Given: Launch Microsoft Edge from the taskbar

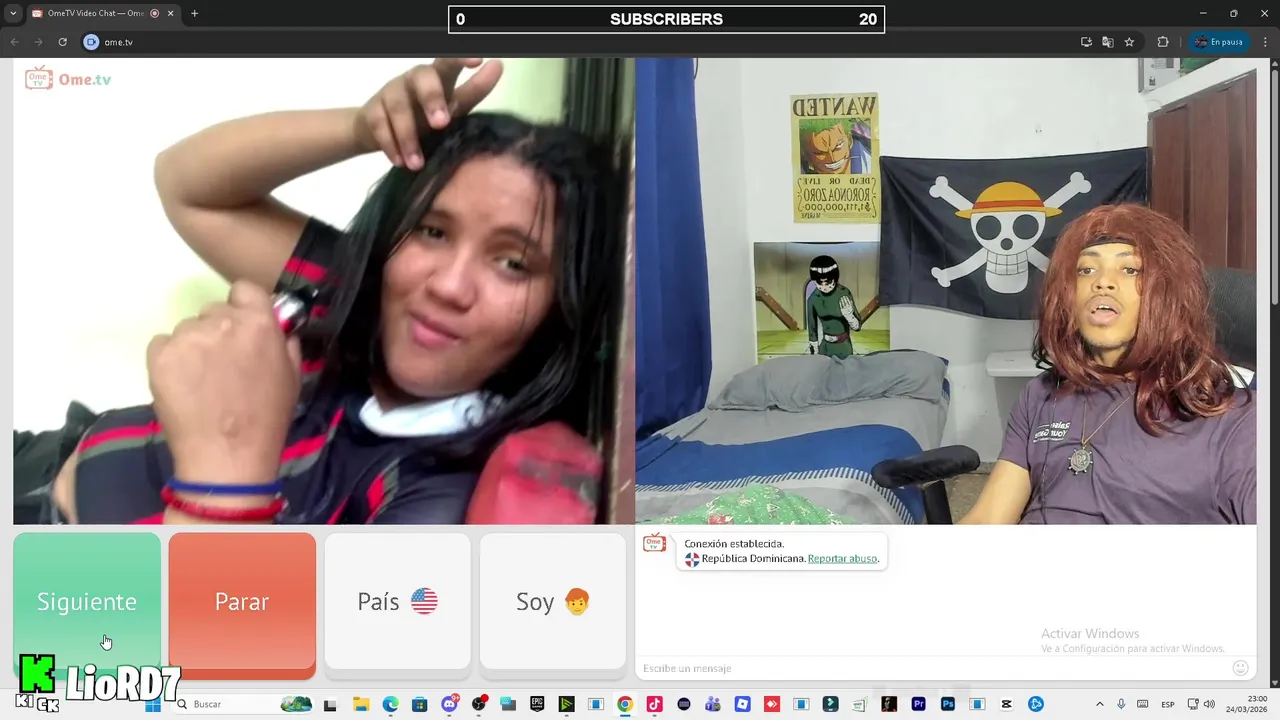Looking at the screenshot, I should pyautogui.click(x=390, y=704).
